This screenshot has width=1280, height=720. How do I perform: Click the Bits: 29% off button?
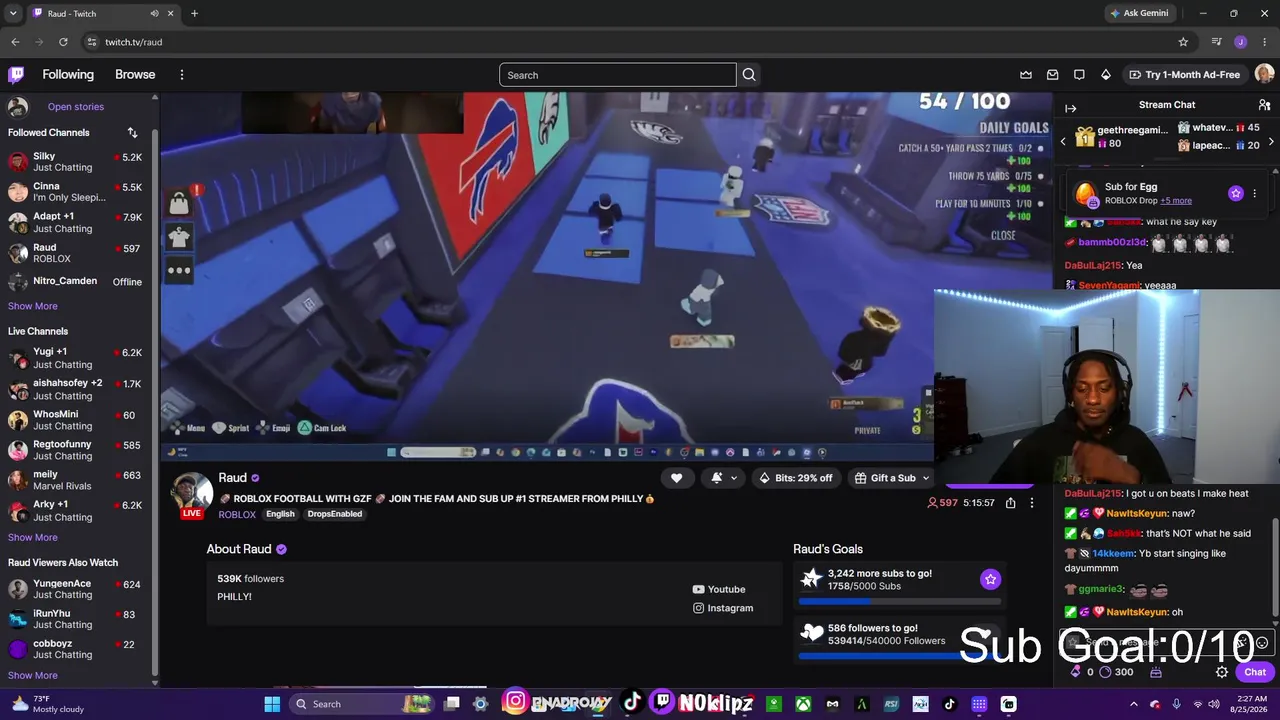796,478
